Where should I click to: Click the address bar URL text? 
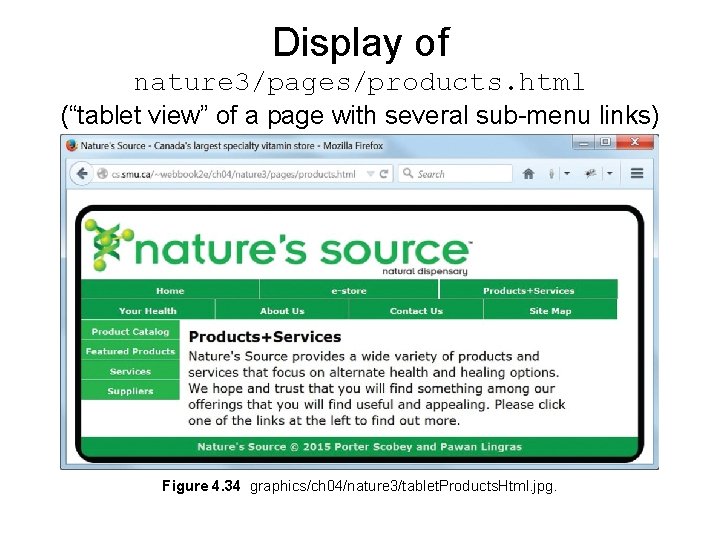click(x=233, y=174)
